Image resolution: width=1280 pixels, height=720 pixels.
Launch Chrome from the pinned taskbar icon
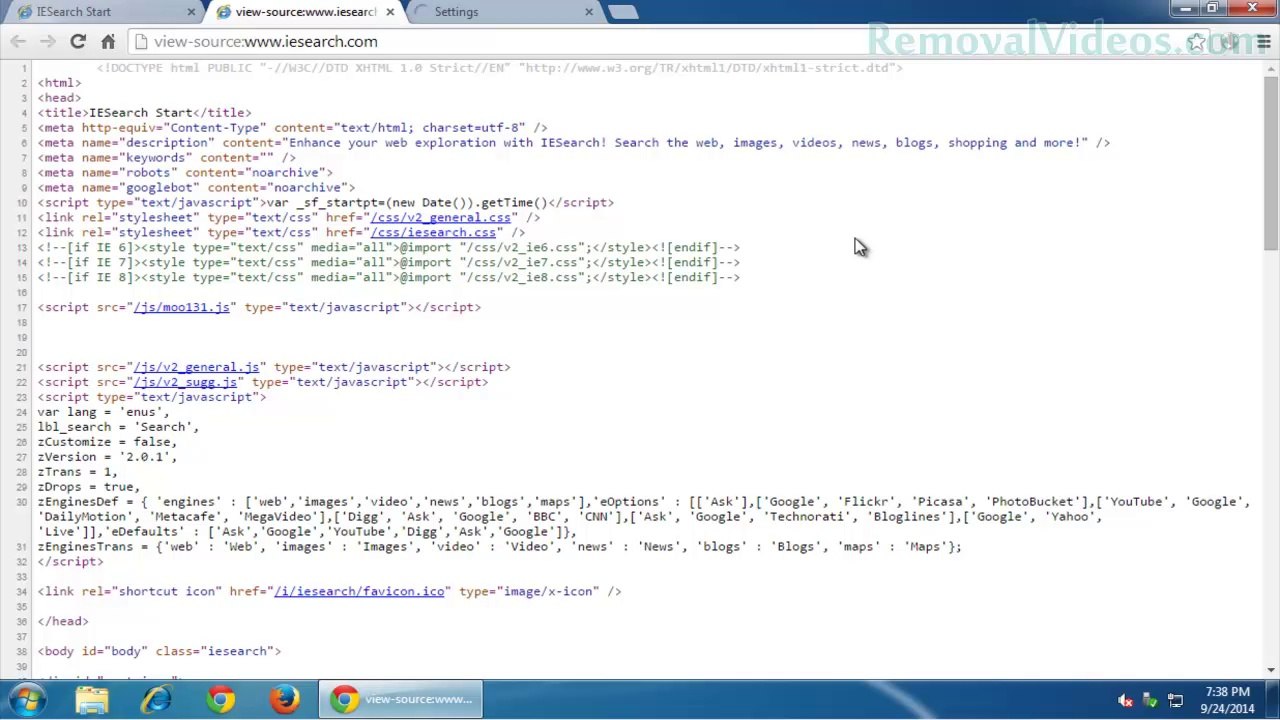pyautogui.click(x=221, y=699)
